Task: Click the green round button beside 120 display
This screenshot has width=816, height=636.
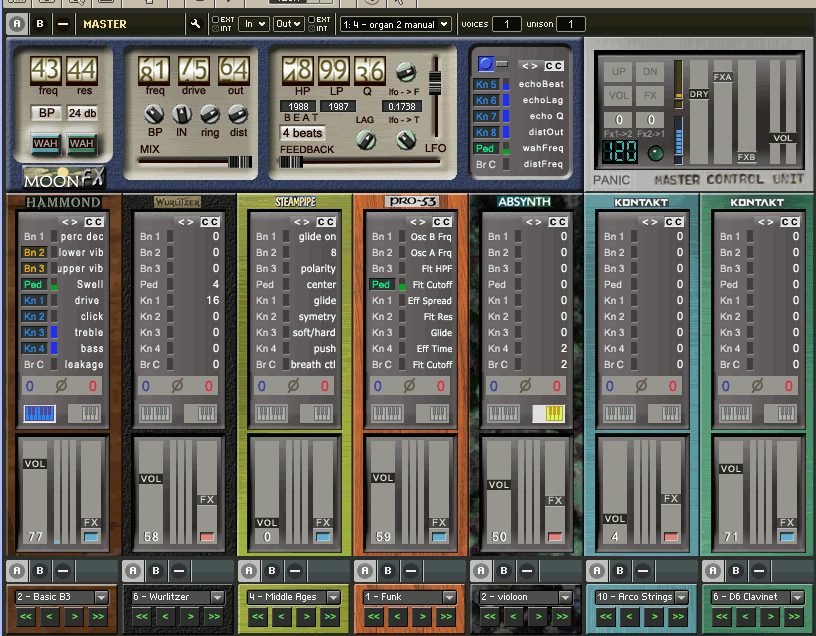Action: (656, 153)
